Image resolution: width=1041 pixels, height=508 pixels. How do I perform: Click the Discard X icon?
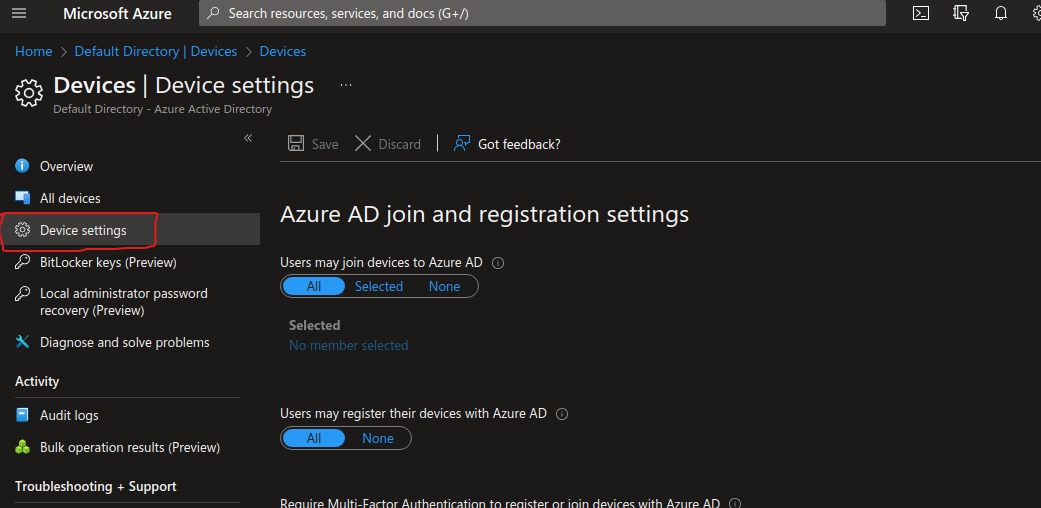pos(363,143)
